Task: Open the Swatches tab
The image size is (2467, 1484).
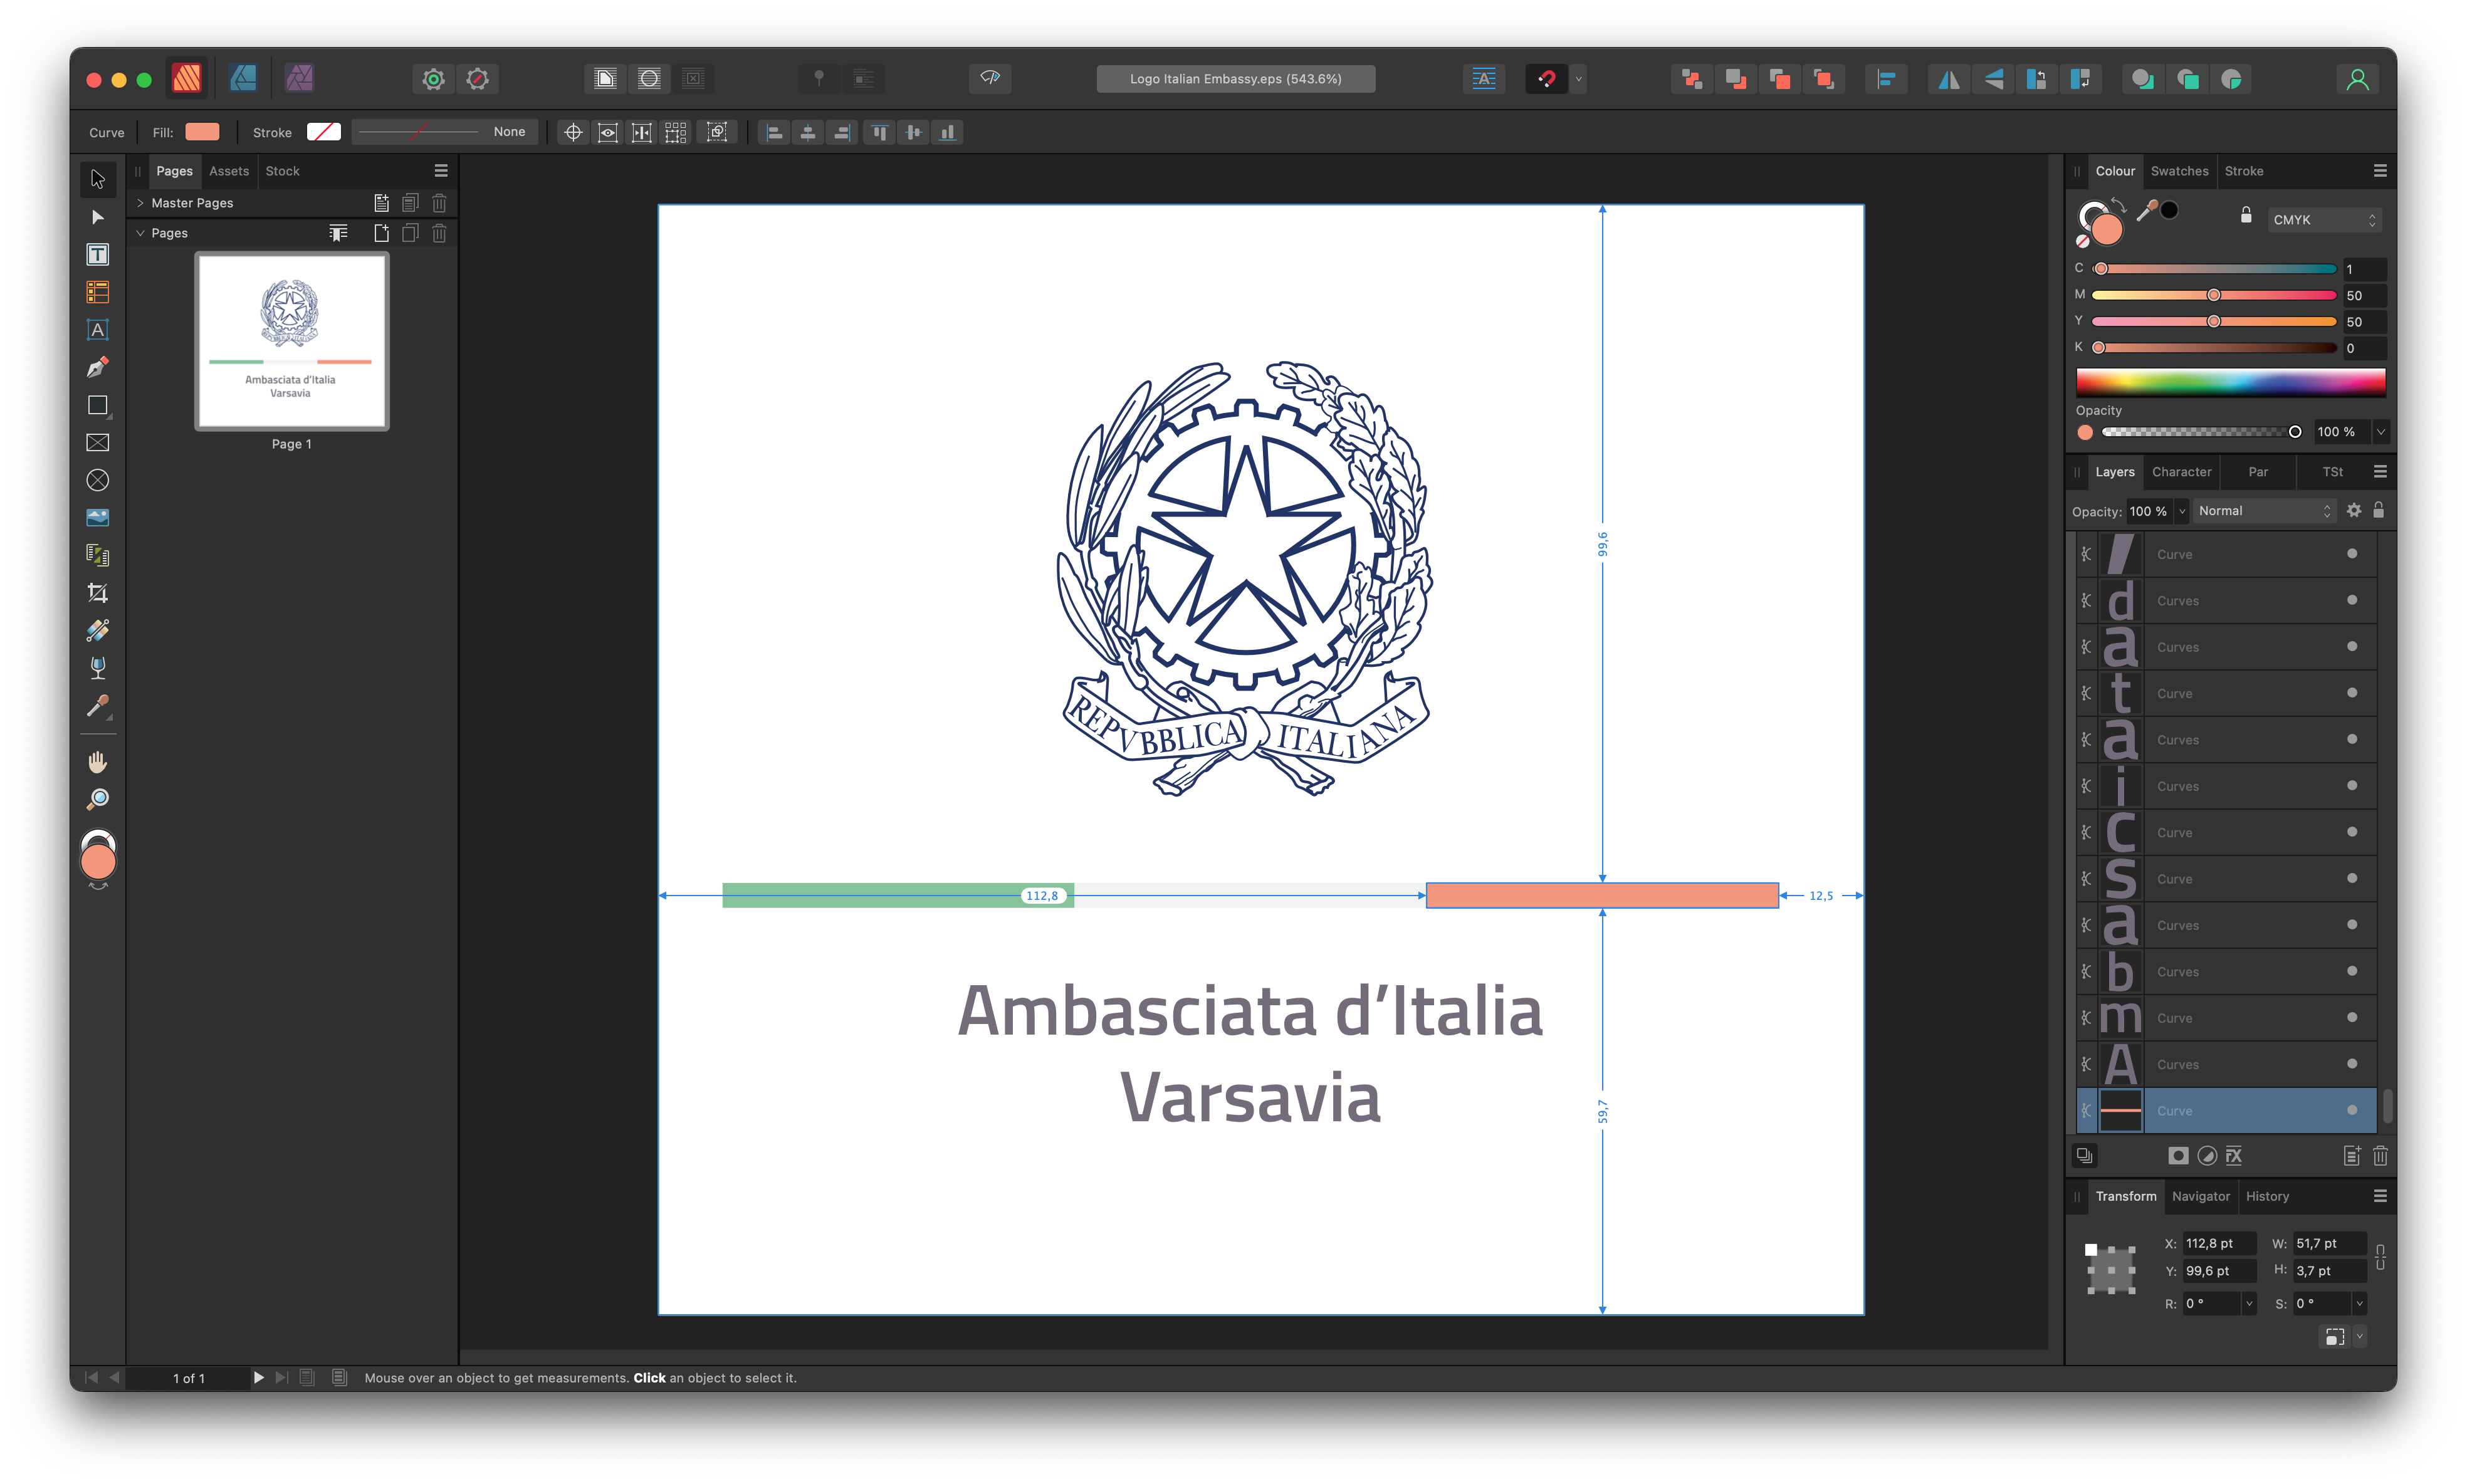Action: (2179, 171)
